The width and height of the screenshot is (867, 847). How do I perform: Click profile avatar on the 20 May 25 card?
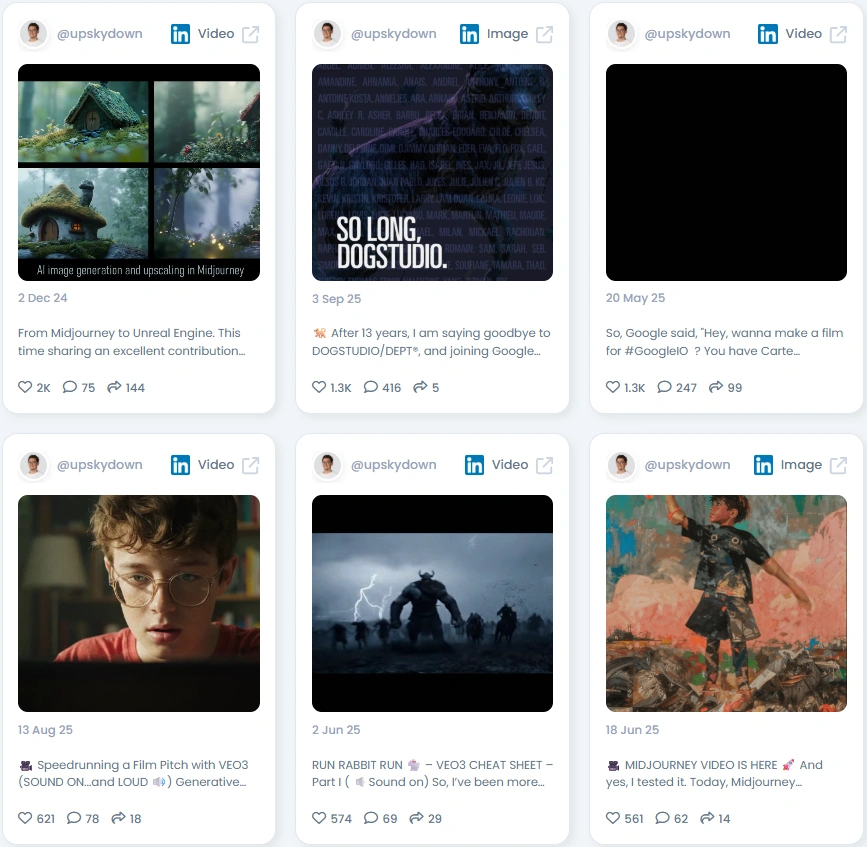(x=621, y=34)
